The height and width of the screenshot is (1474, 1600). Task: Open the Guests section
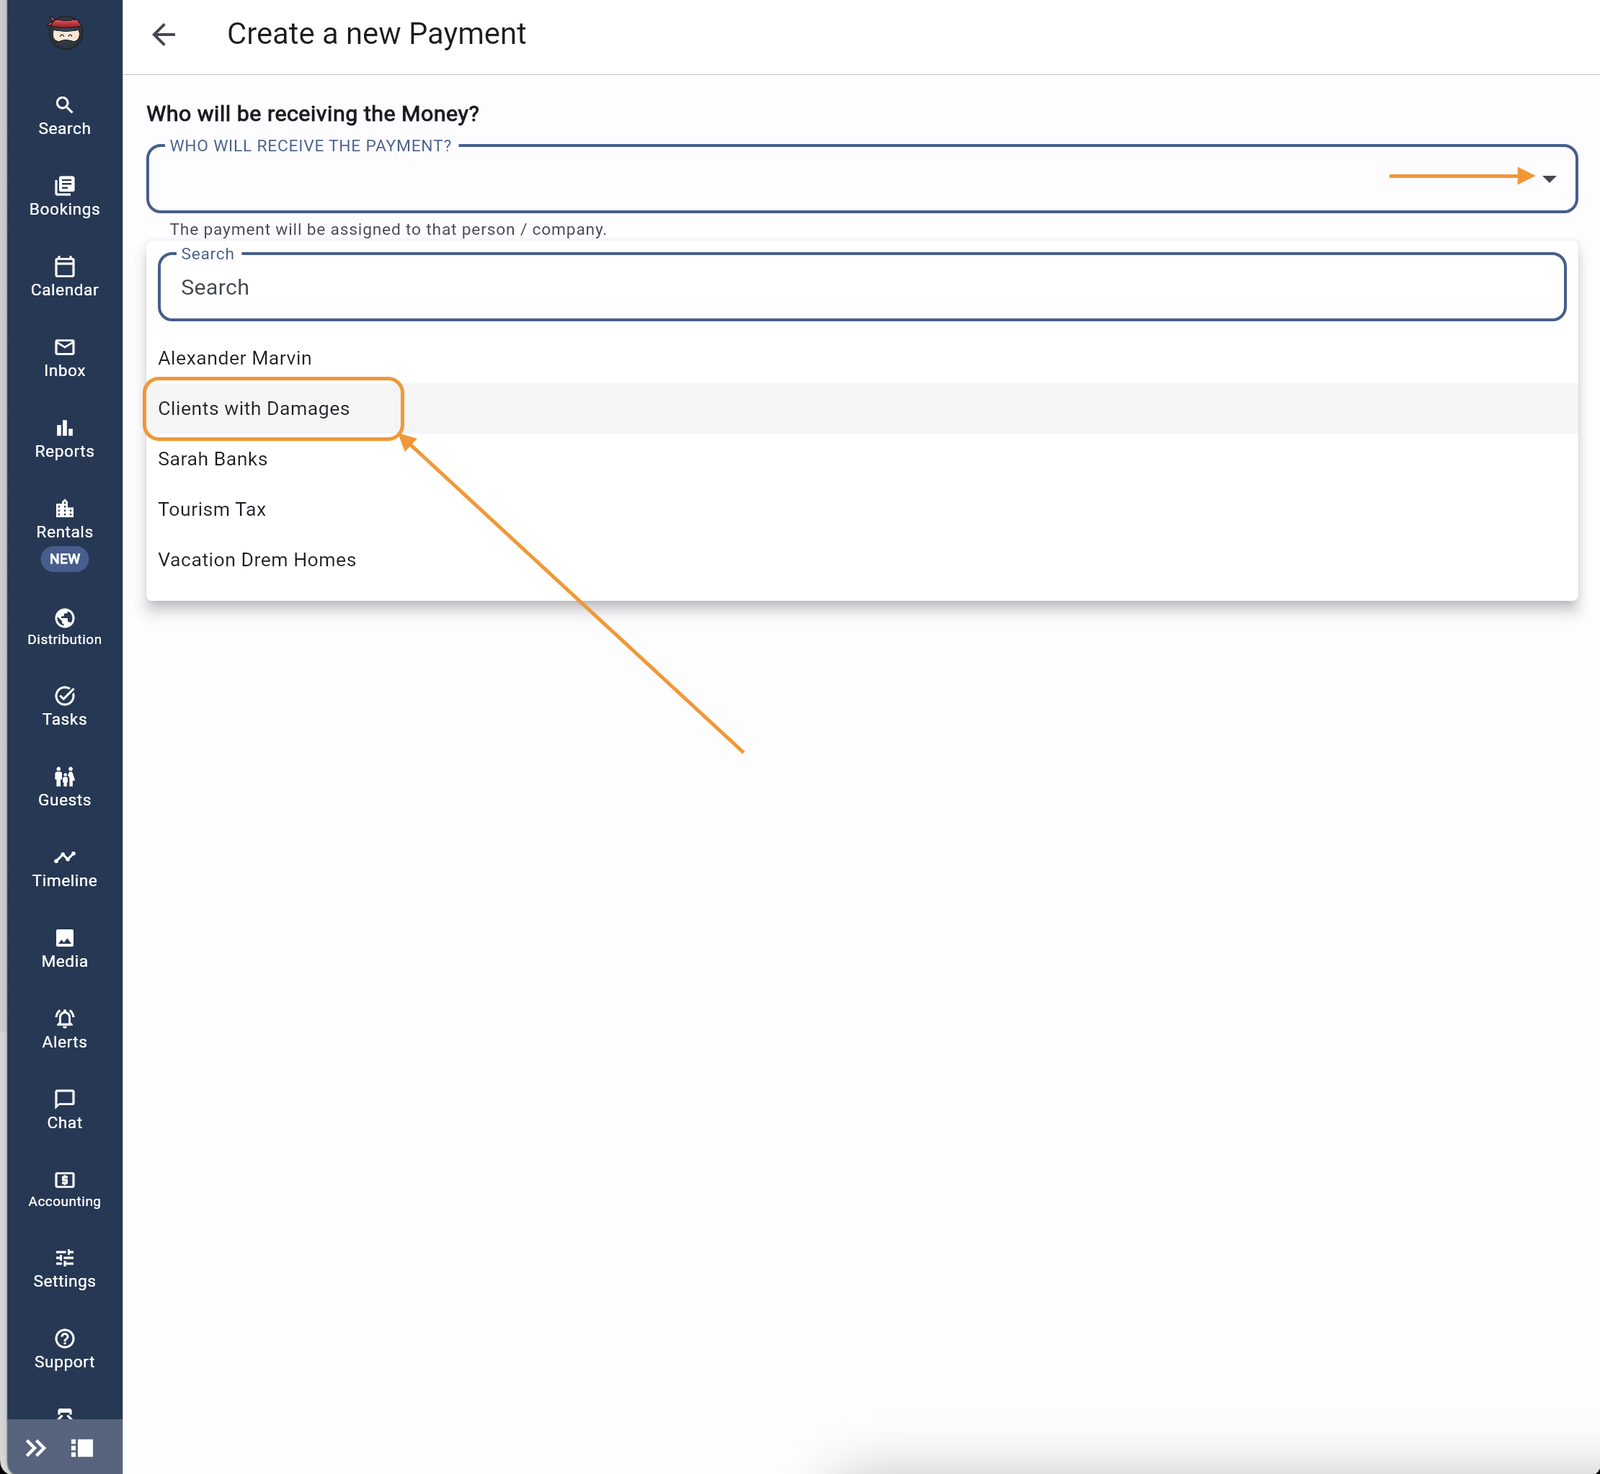coord(64,787)
